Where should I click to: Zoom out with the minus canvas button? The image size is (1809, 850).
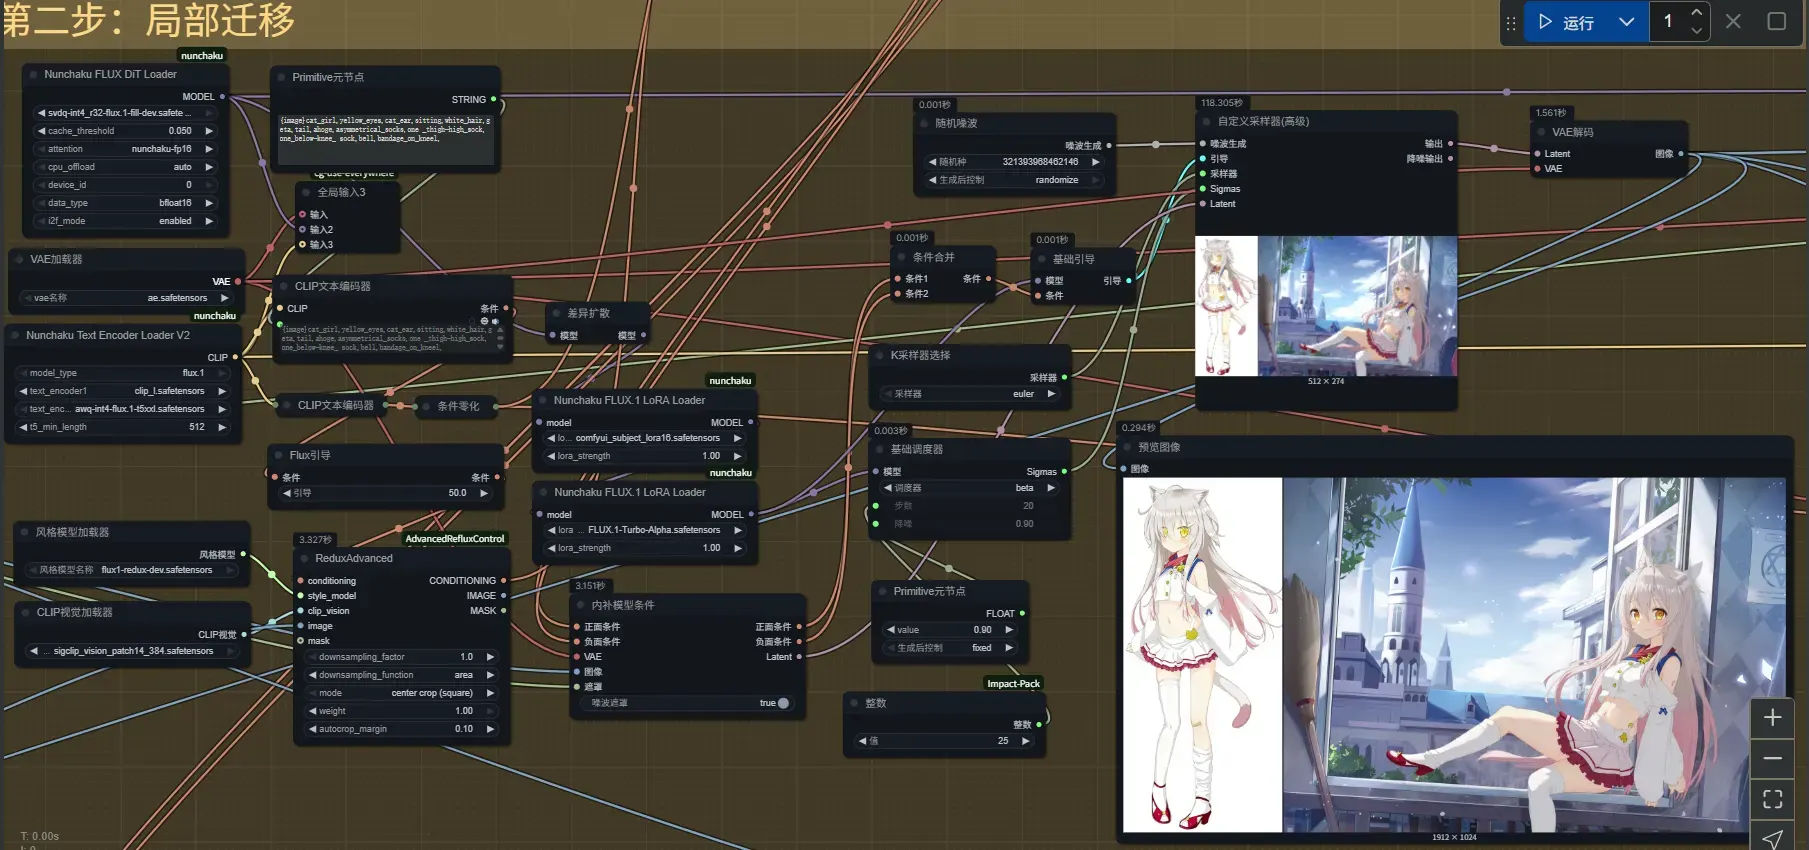click(x=1772, y=758)
